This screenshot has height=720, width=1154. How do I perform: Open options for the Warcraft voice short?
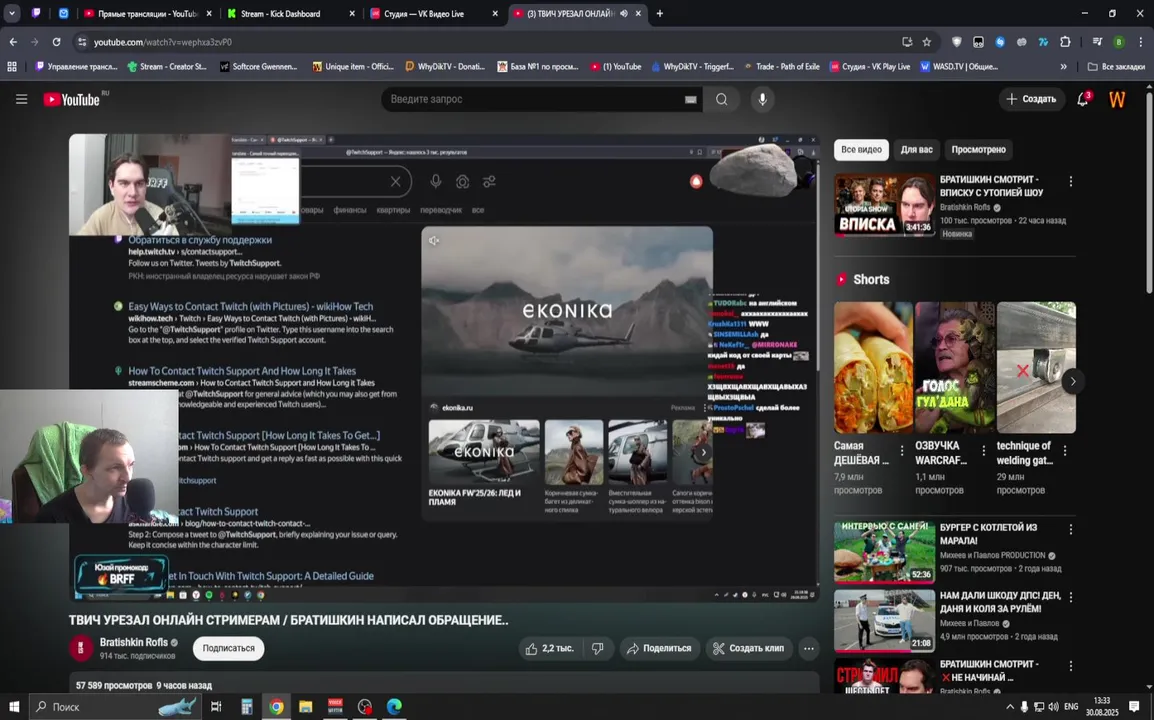tap(983, 450)
